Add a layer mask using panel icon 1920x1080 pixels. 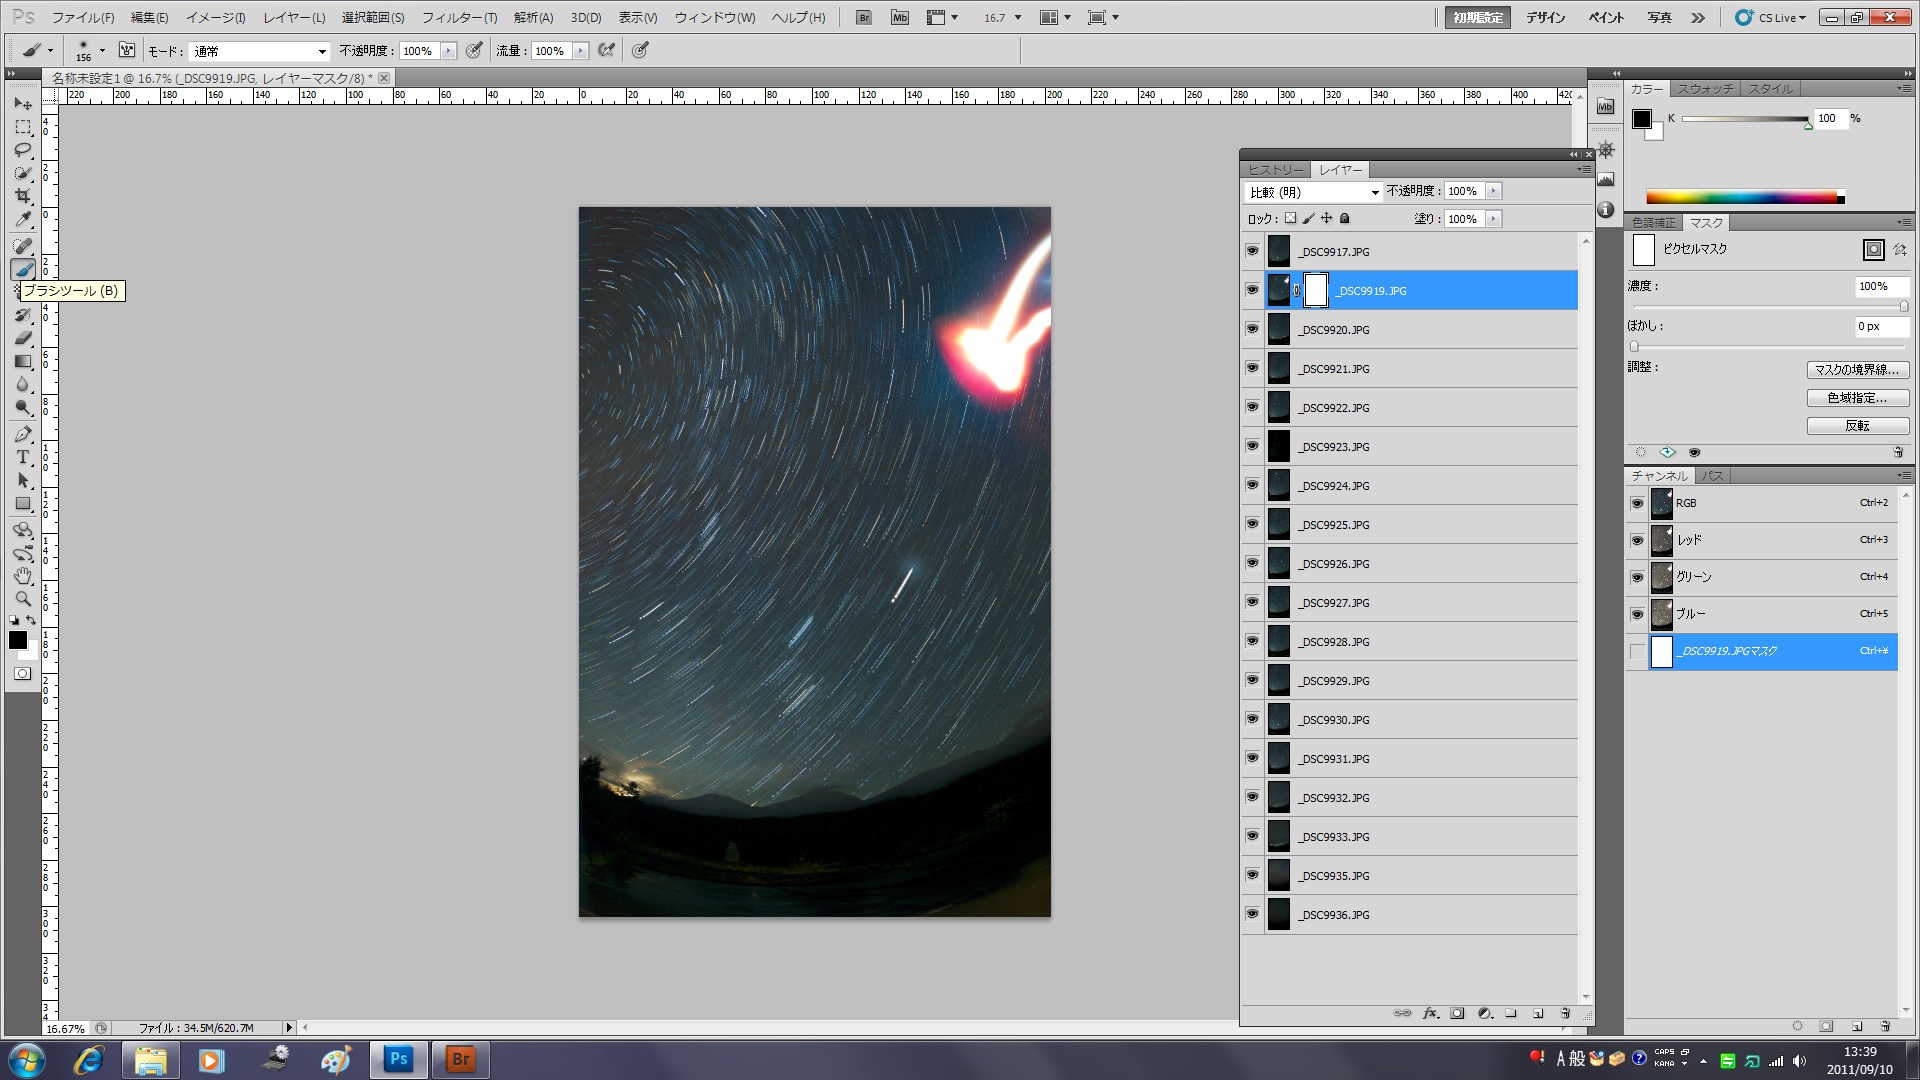[1457, 1013]
